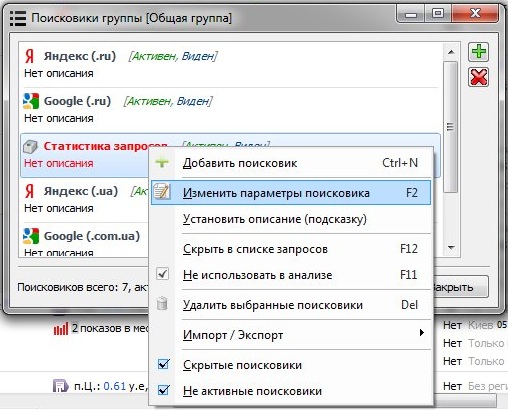Minimize the Поисковики группы window
Viewport: 508px width, 410px height.
(411, 15)
